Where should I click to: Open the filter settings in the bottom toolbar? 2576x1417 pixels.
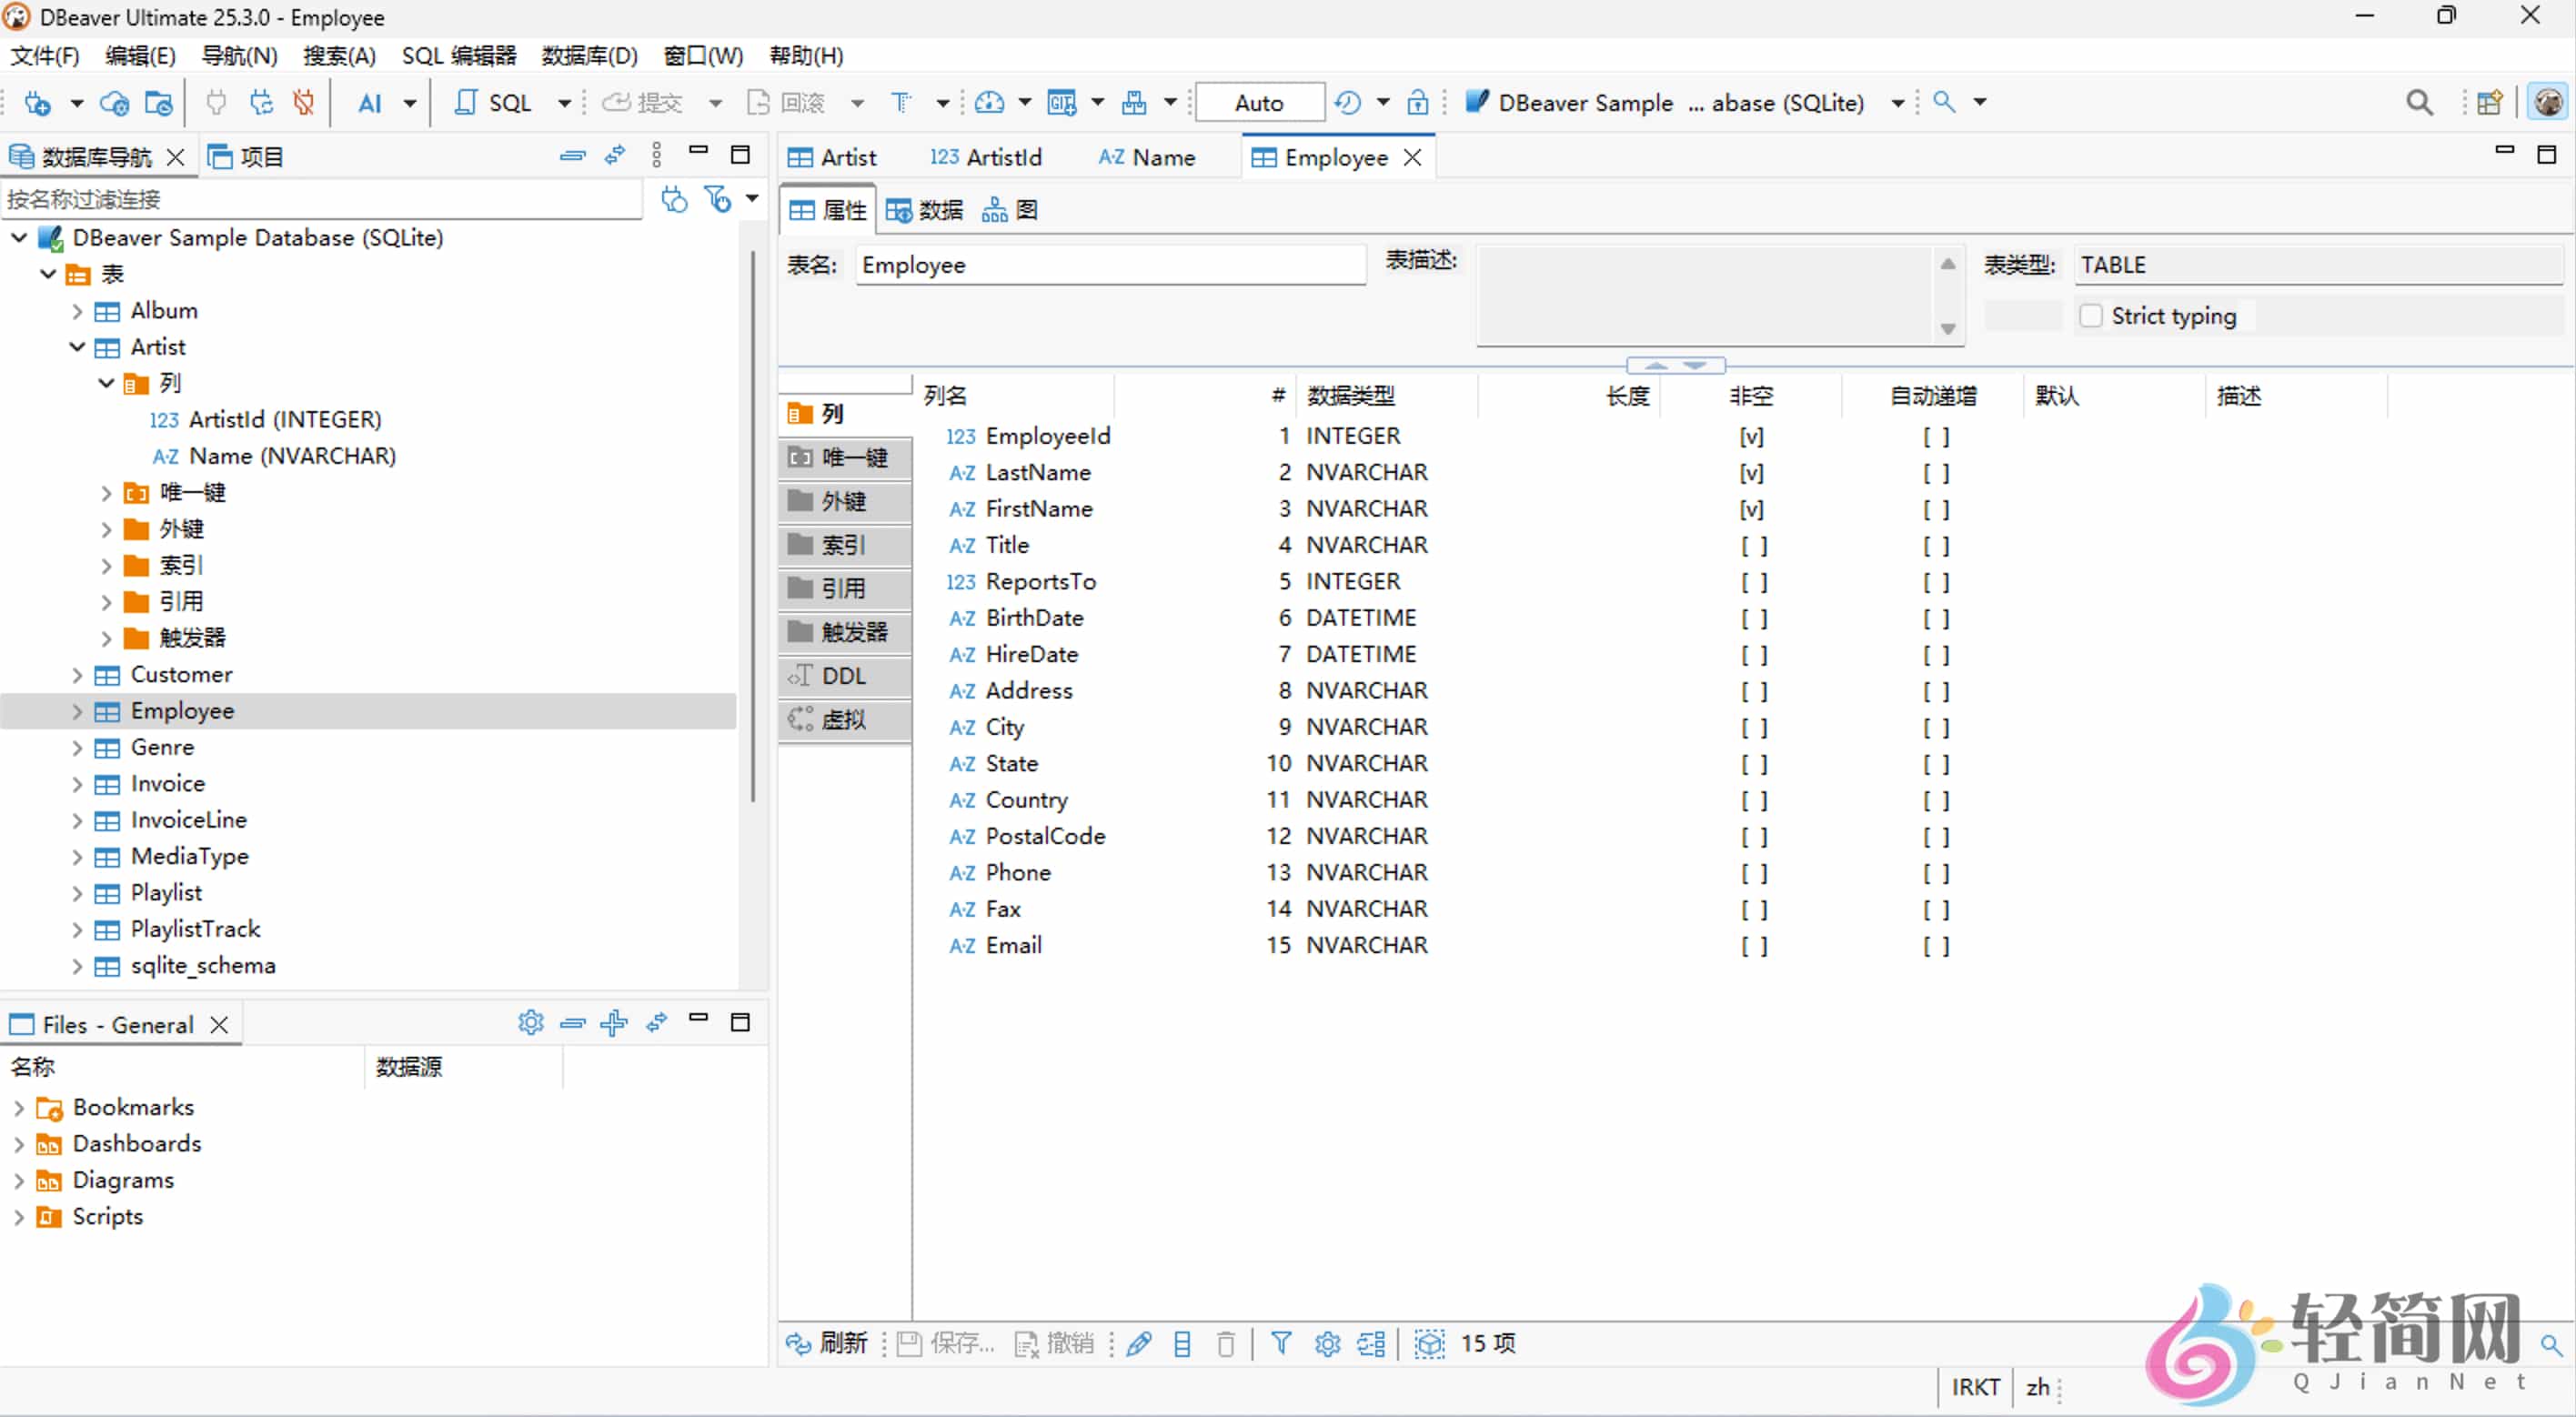click(x=1281, y=1344)
